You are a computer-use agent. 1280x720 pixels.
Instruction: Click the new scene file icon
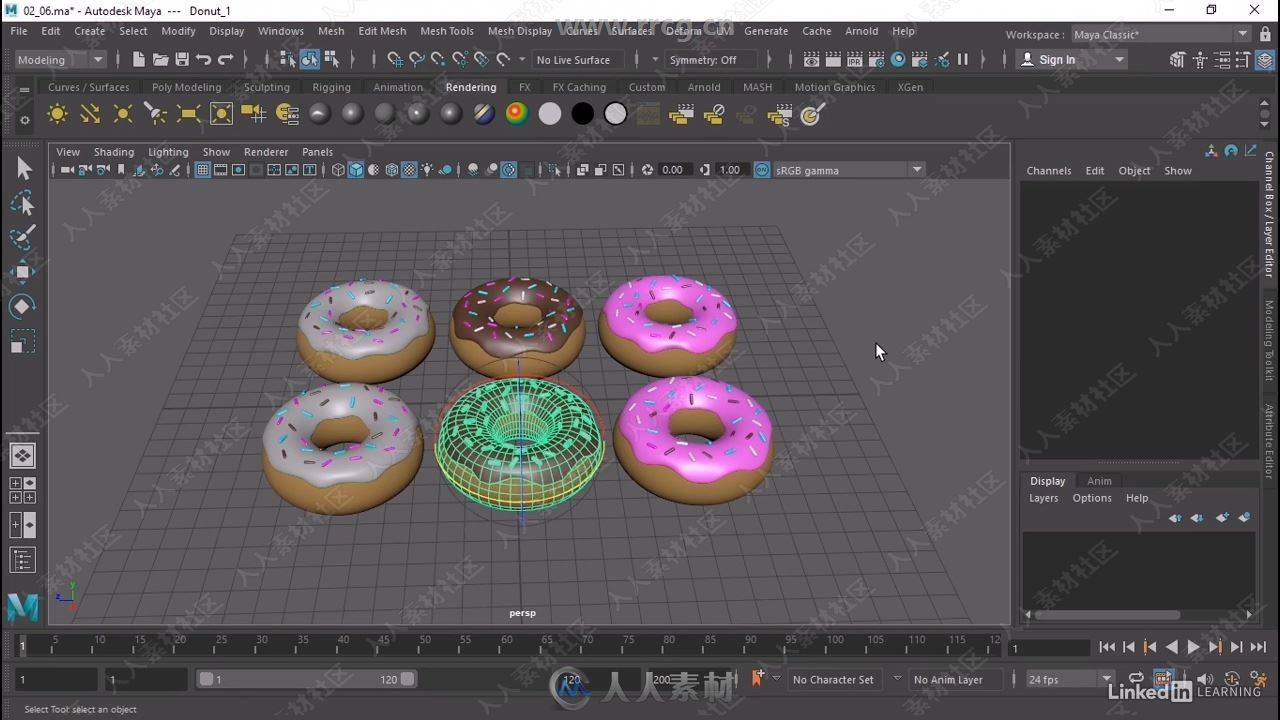click(138, 60)
